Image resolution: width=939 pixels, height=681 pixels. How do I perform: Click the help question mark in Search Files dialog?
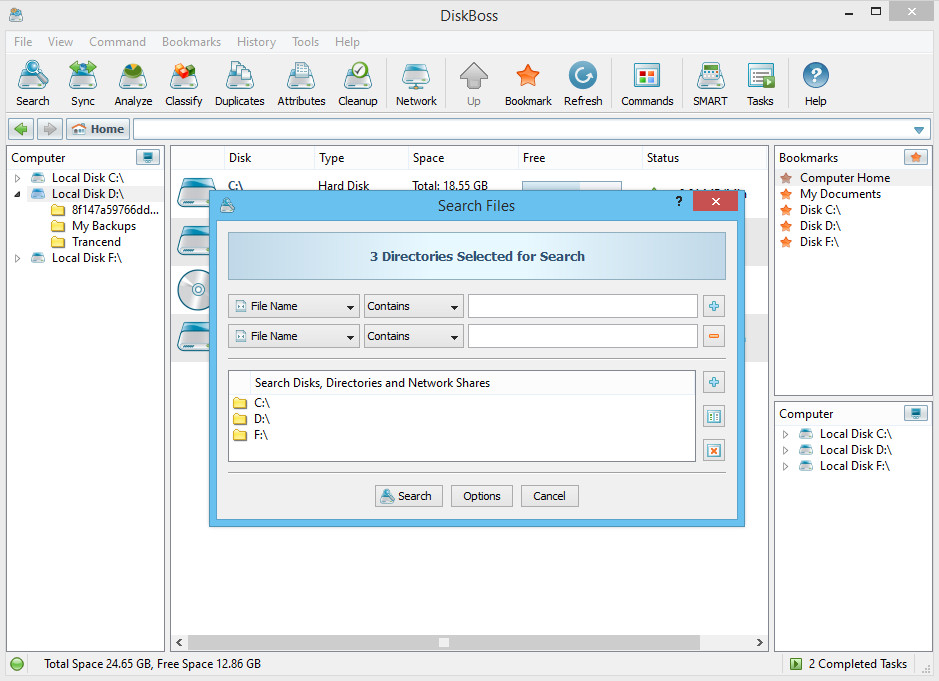pos(678,201)
